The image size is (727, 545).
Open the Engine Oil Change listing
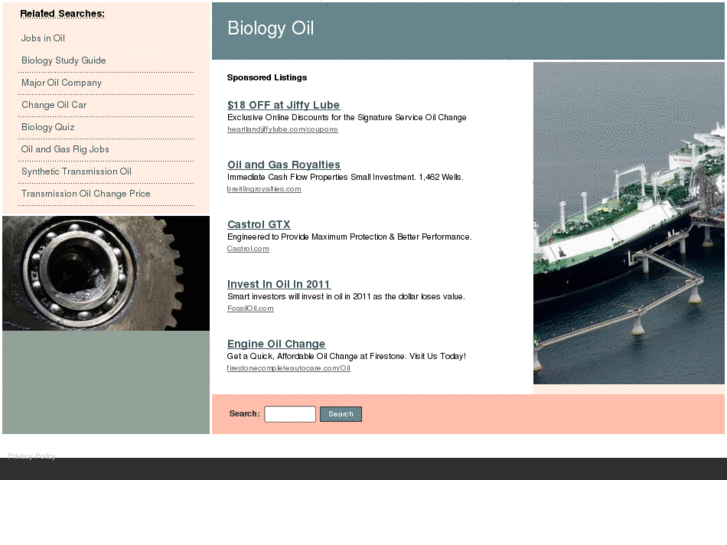click(x=276, y=344)
